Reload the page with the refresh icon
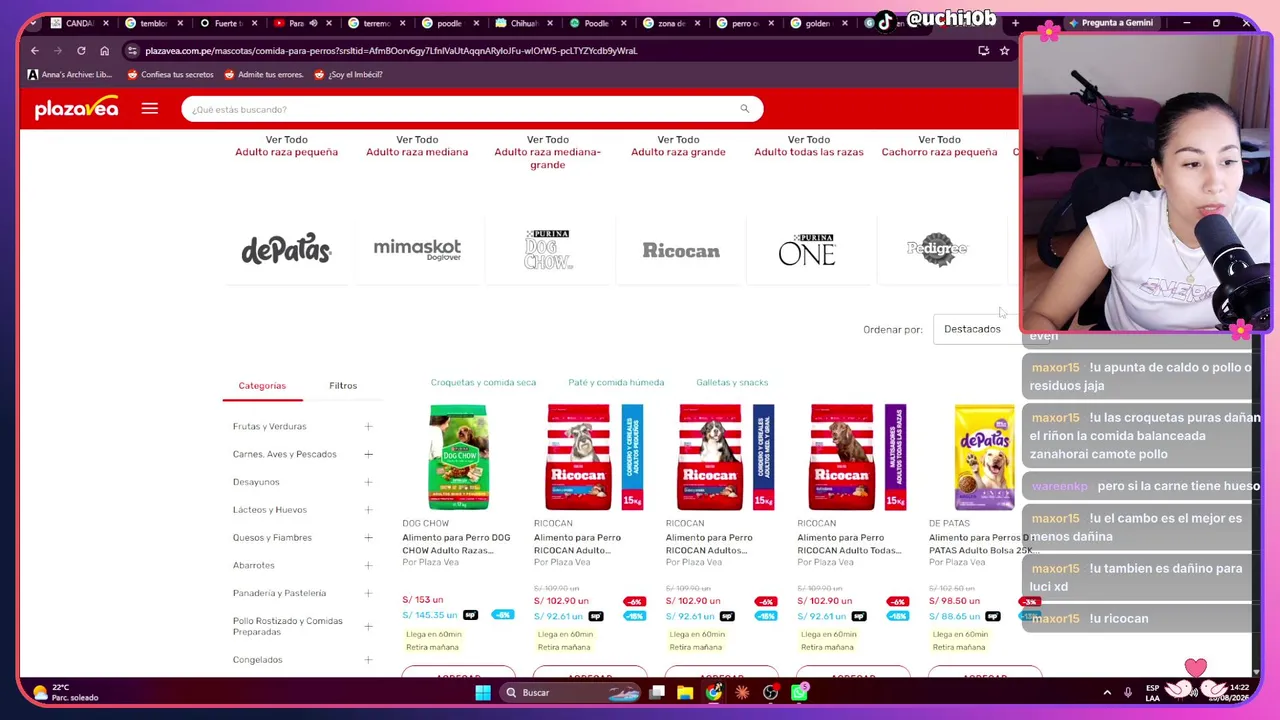Viewport: 1280px width, 720px height. 81,50
